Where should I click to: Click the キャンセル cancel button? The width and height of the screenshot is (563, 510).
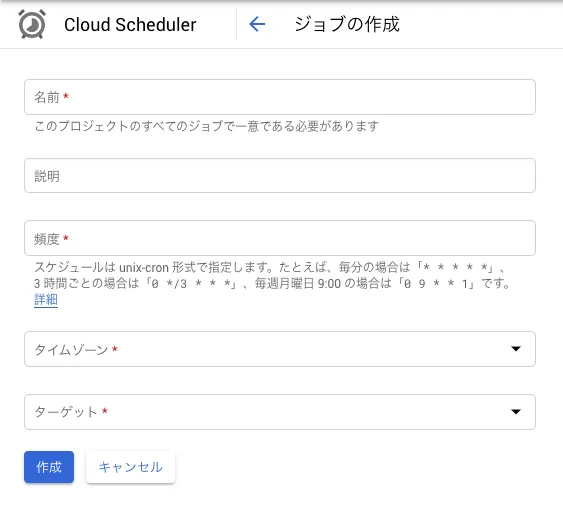(x=130, y=467)
